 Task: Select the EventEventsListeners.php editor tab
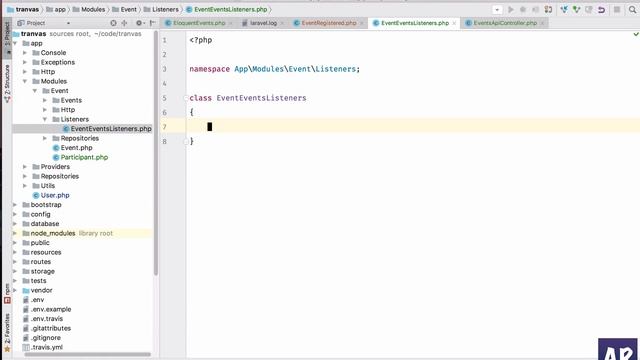coord(415,23)
